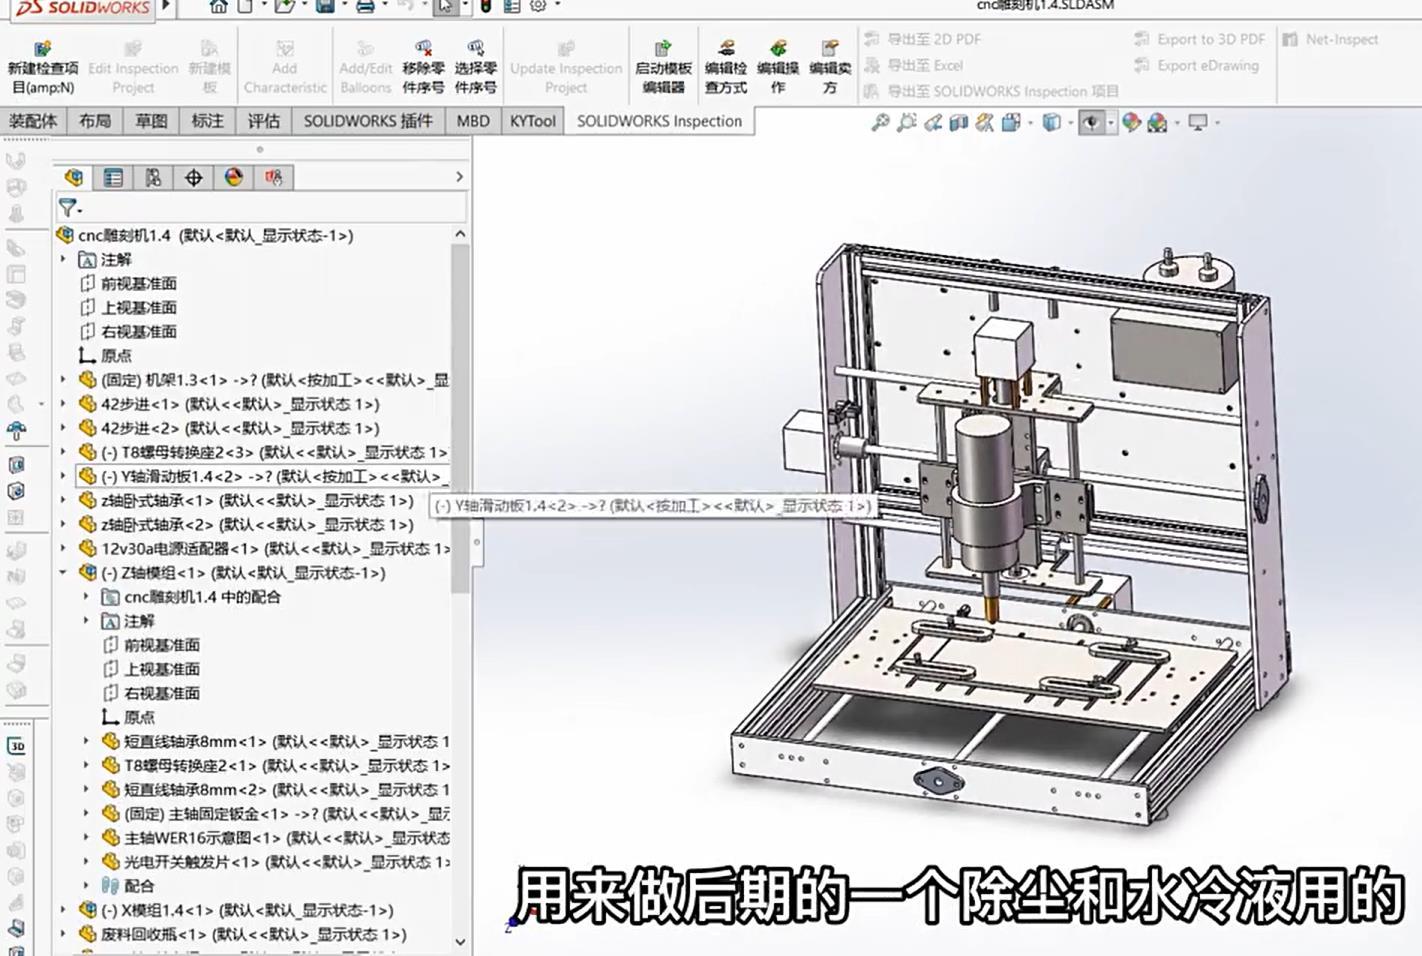Image resolution: width=1422 pixels, height=956 pixels.
Task: Switch to the MBD tab
Action: coord(473,121)
